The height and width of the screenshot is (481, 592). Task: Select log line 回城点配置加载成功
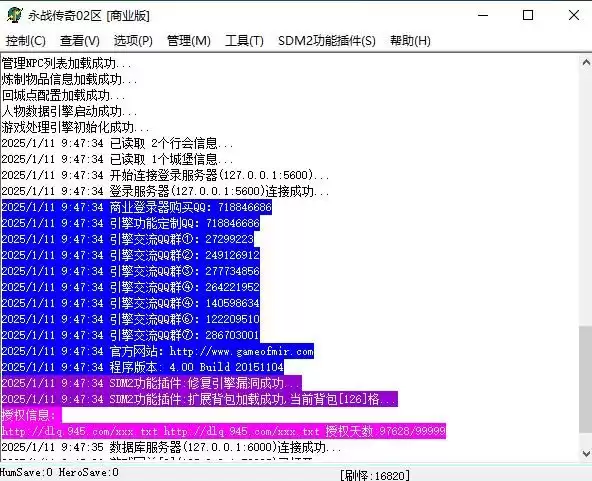tap(63, 95)
